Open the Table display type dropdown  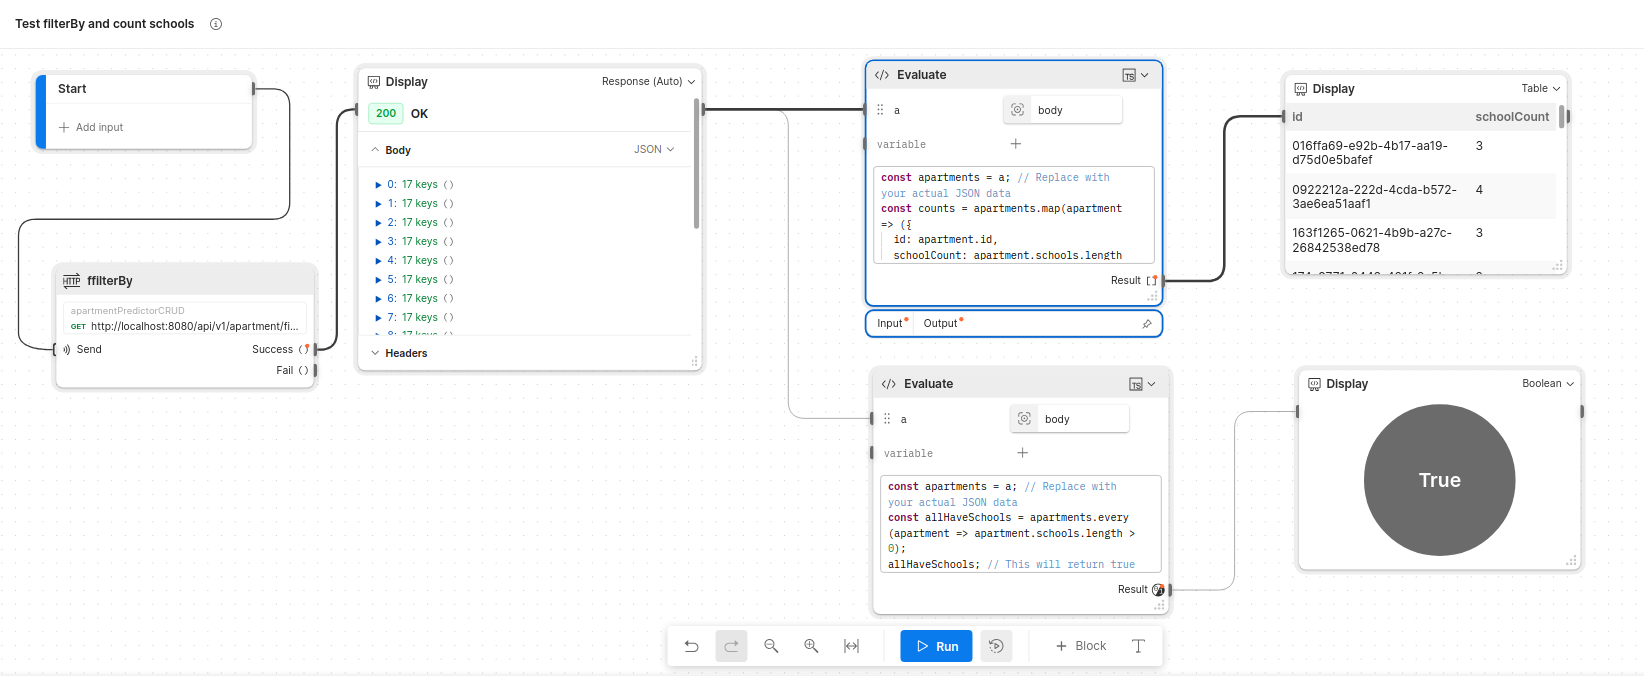(1540, 89)
